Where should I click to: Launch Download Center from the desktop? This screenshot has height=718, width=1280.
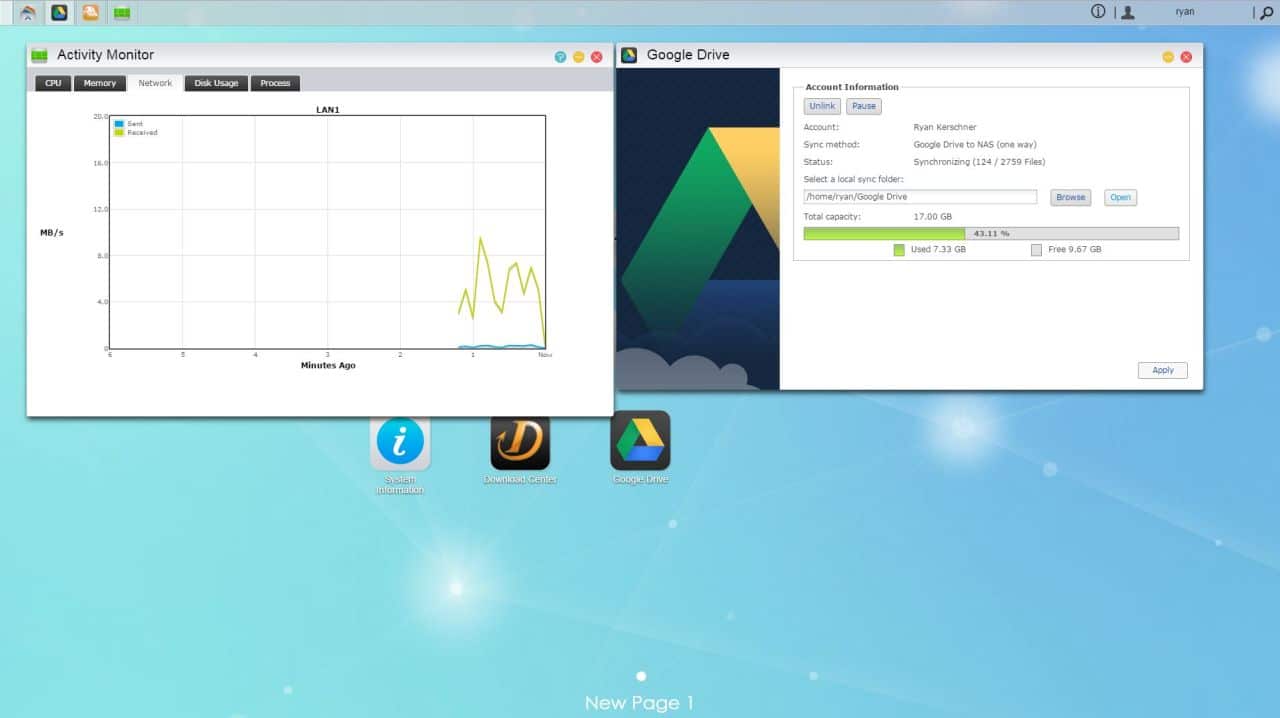point(520,442)
